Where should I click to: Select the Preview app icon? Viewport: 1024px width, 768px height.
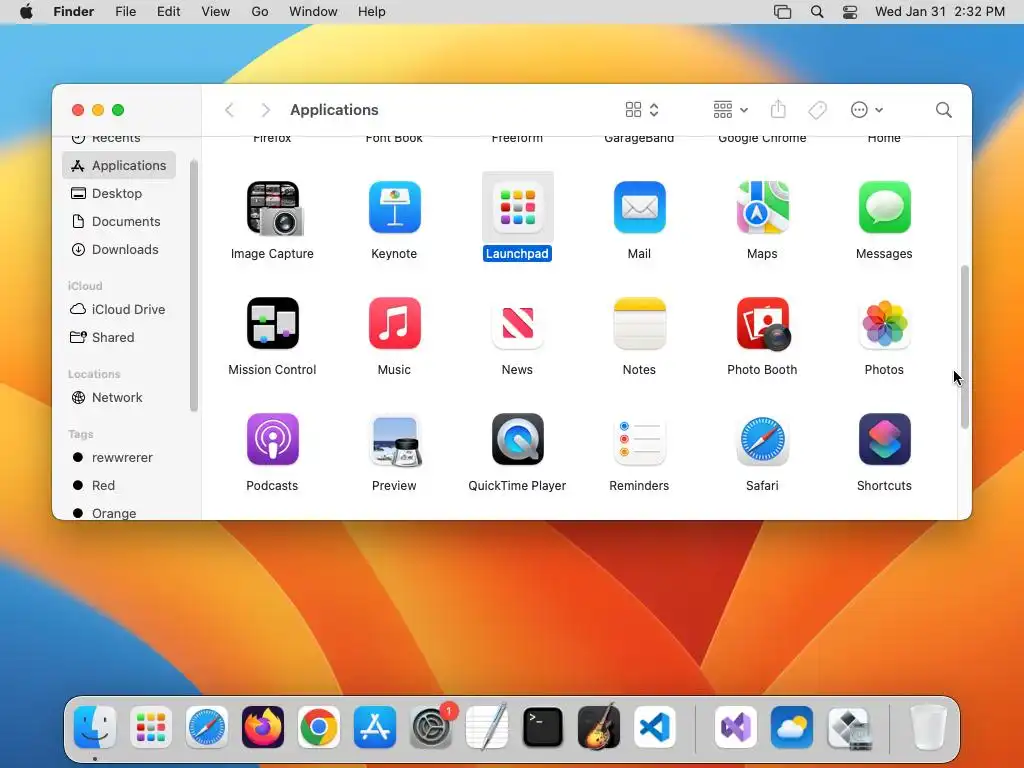pos(396,441)
